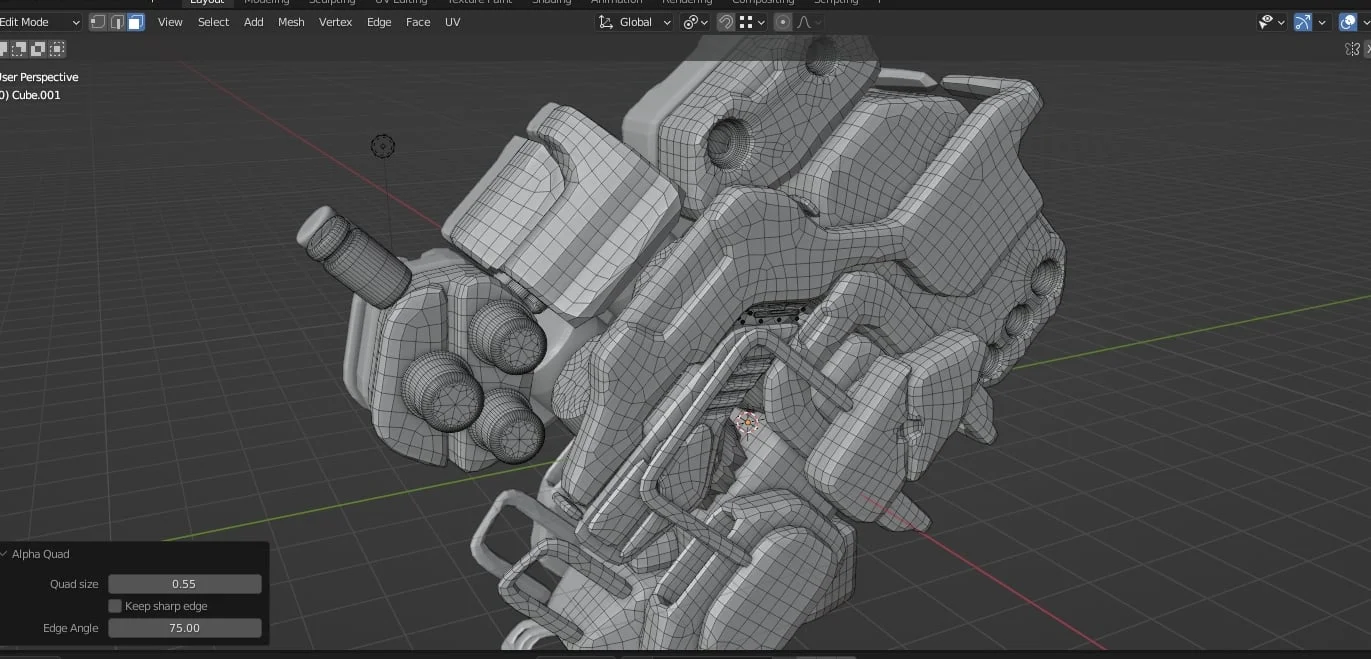Adjust the Quad size value slider
Image resolution: width=1371 pixels, height=659 pixels.
pos(184,584)
